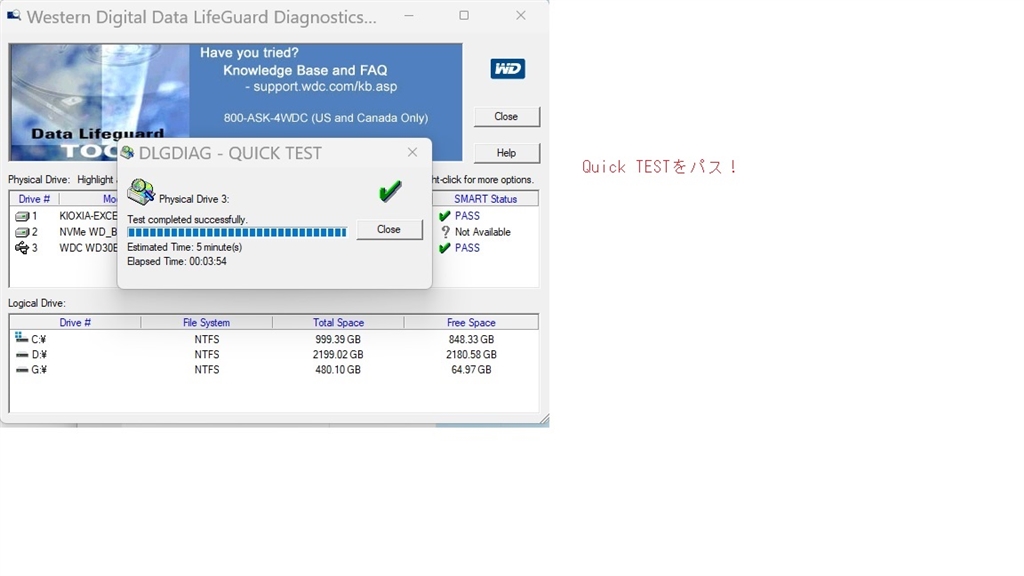Click the DLGDIAG dialog title icon

point(127,153)
